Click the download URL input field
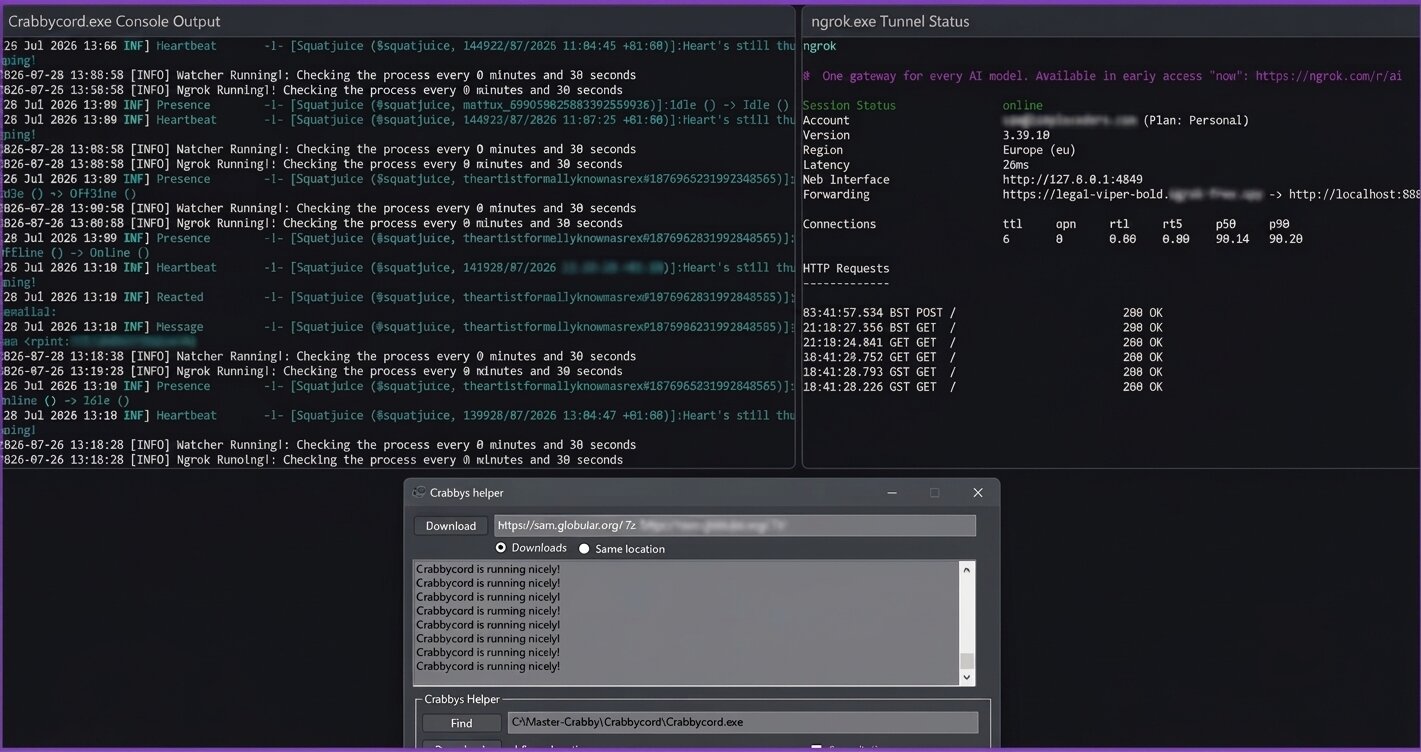1421x752 pixels. [x=735, y=525]
